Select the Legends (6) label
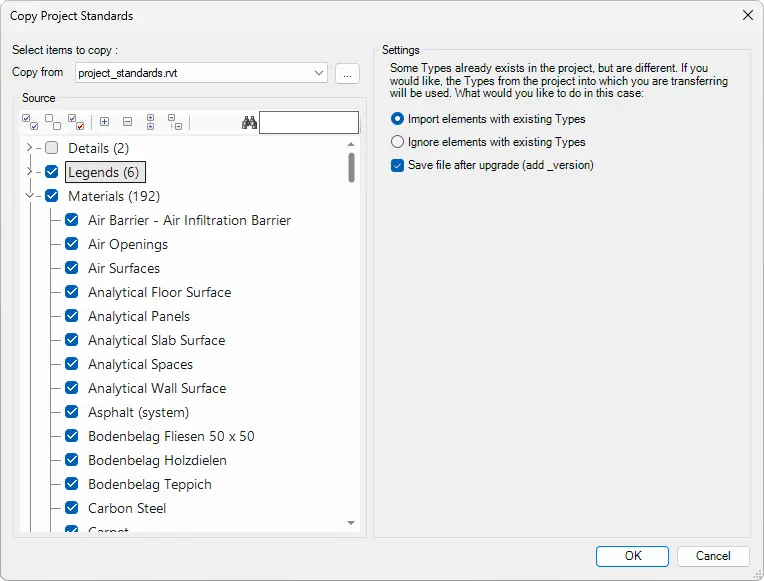 (104, 172)
